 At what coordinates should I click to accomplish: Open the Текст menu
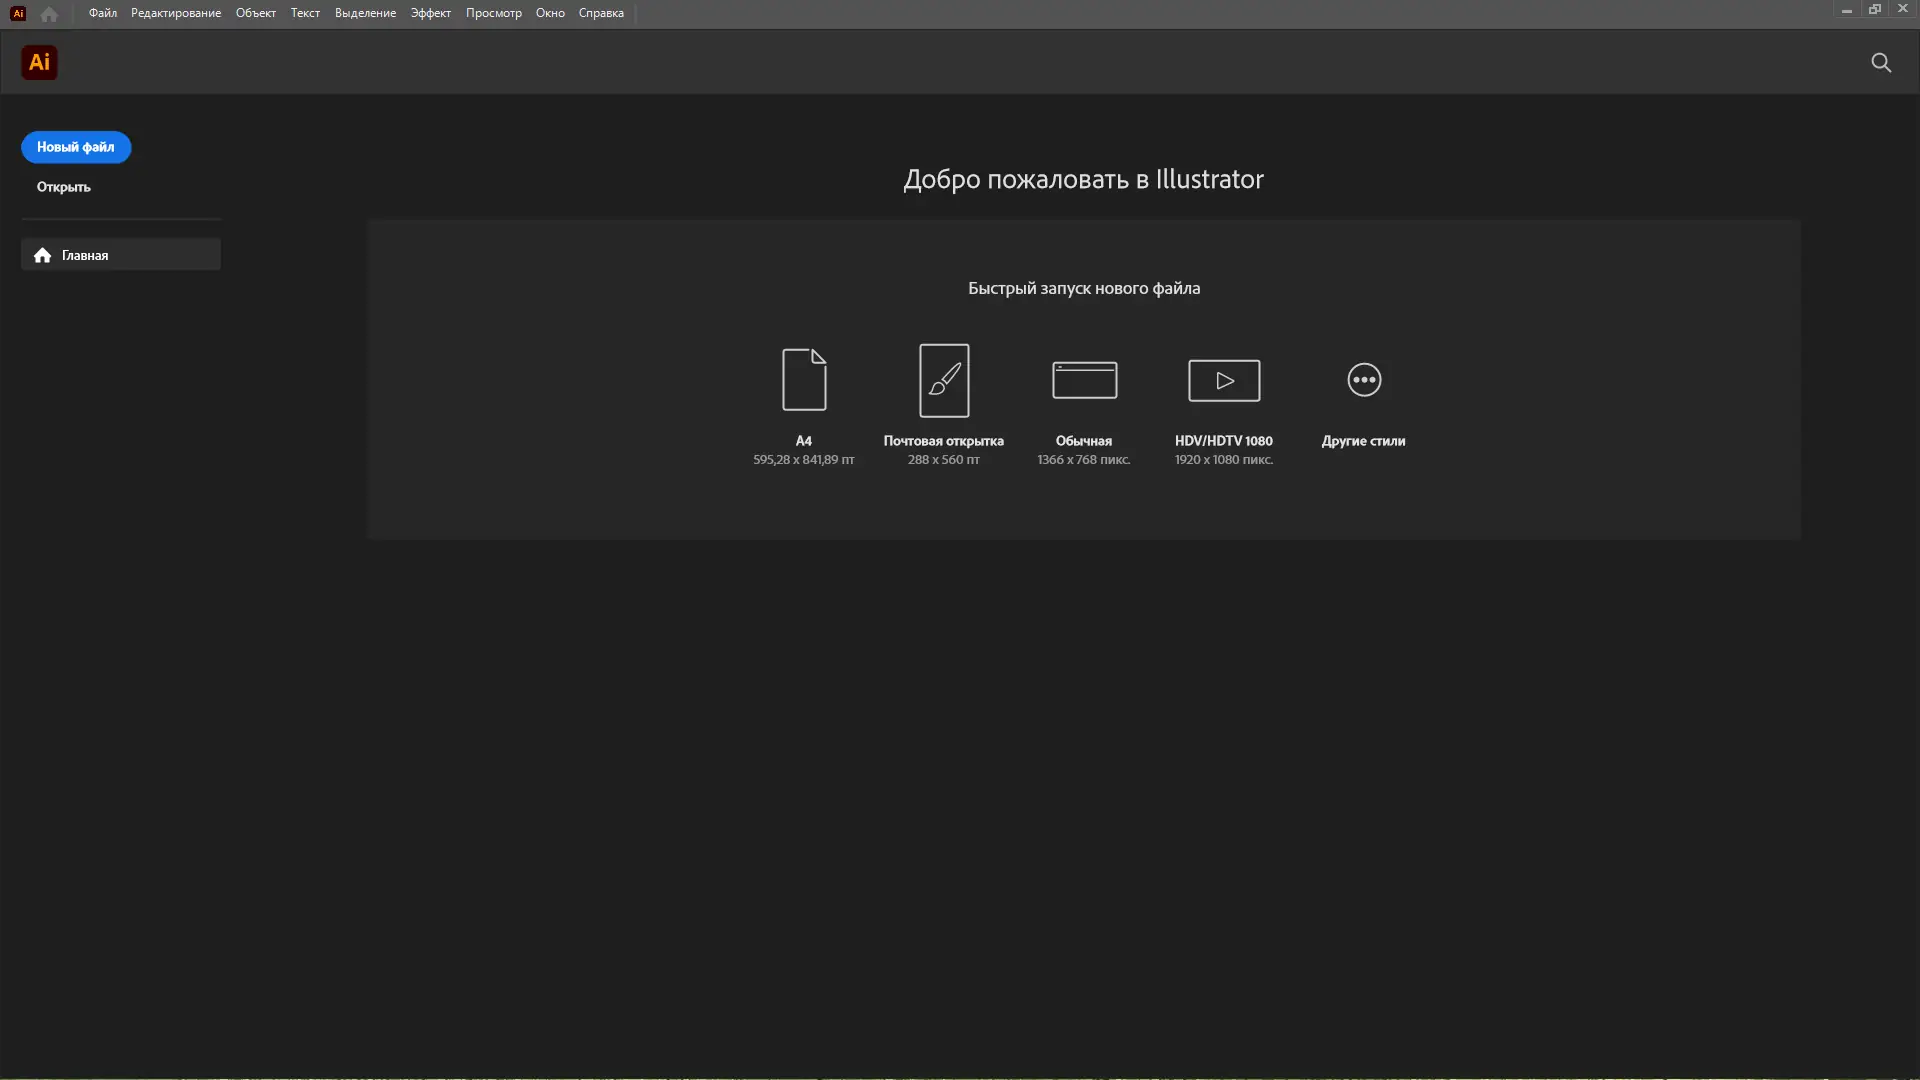point(305,13)
